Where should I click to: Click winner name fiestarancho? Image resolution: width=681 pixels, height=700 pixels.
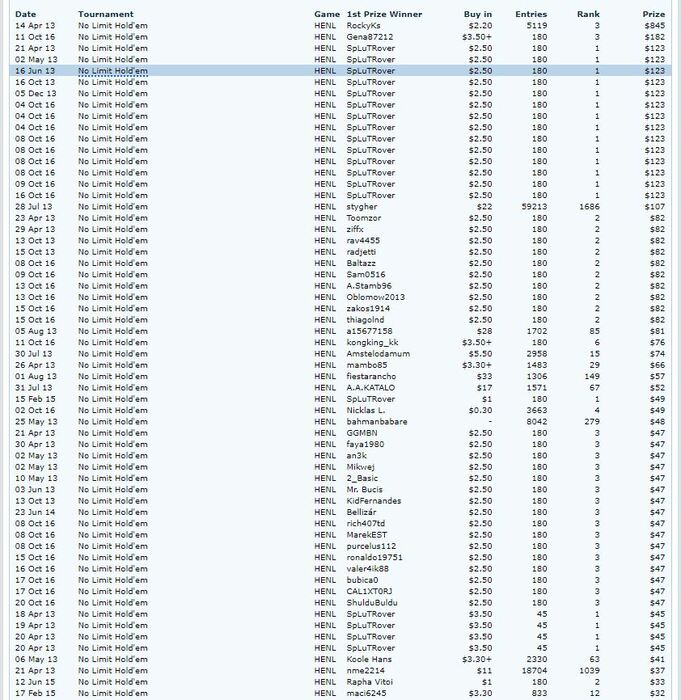[371, 376]
